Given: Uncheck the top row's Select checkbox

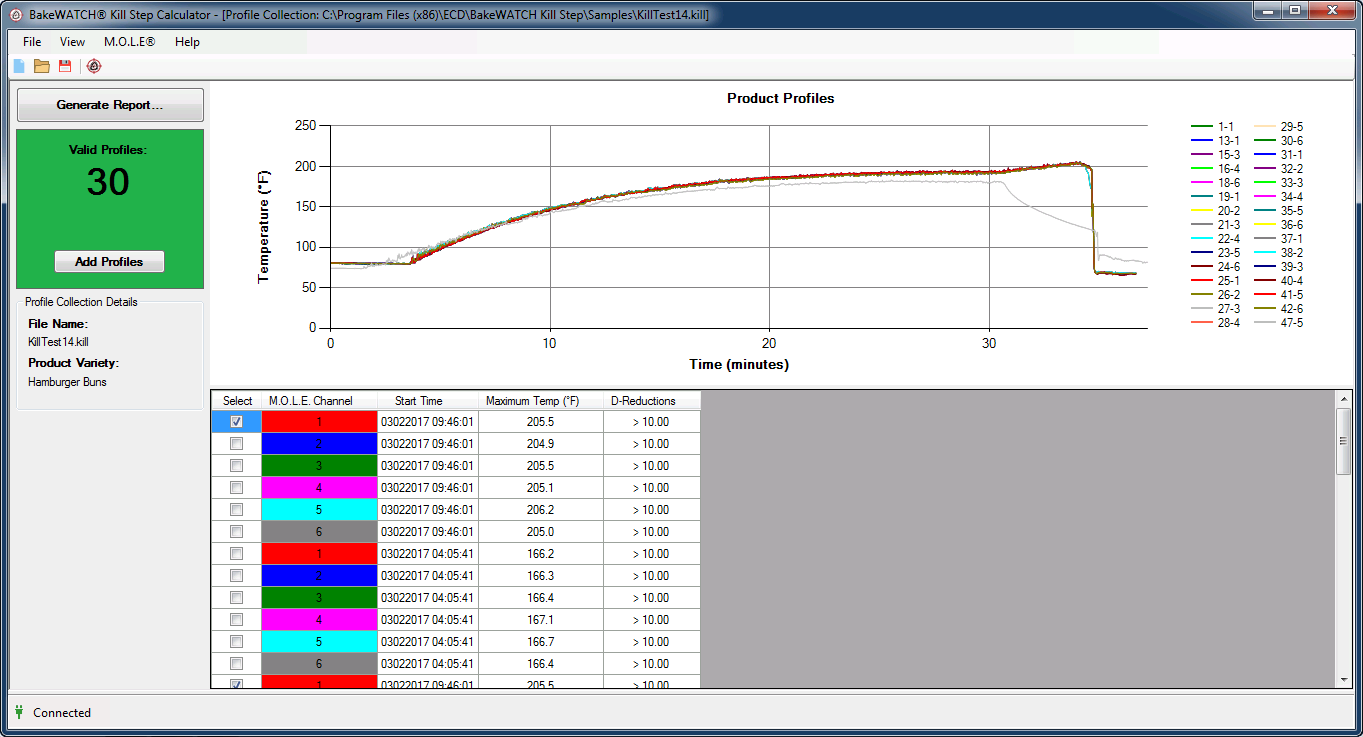Looking at the screenshot, I should [236, 422].
